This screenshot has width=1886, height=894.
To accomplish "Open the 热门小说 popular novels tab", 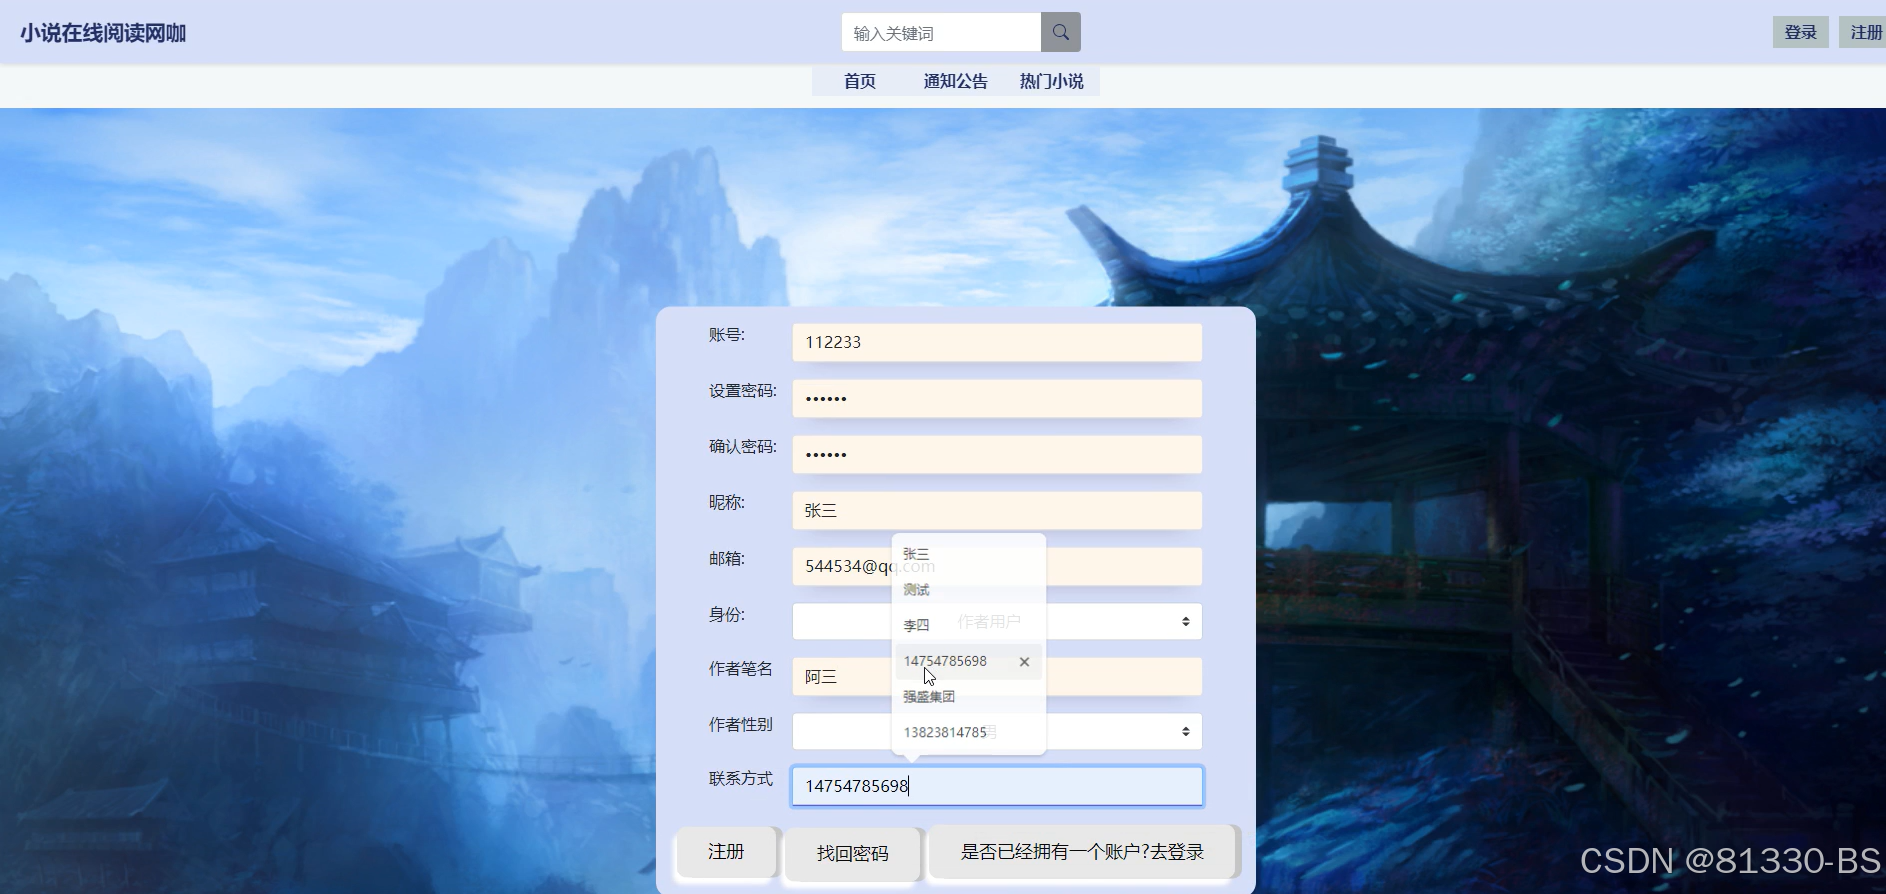I will 1051,81.
